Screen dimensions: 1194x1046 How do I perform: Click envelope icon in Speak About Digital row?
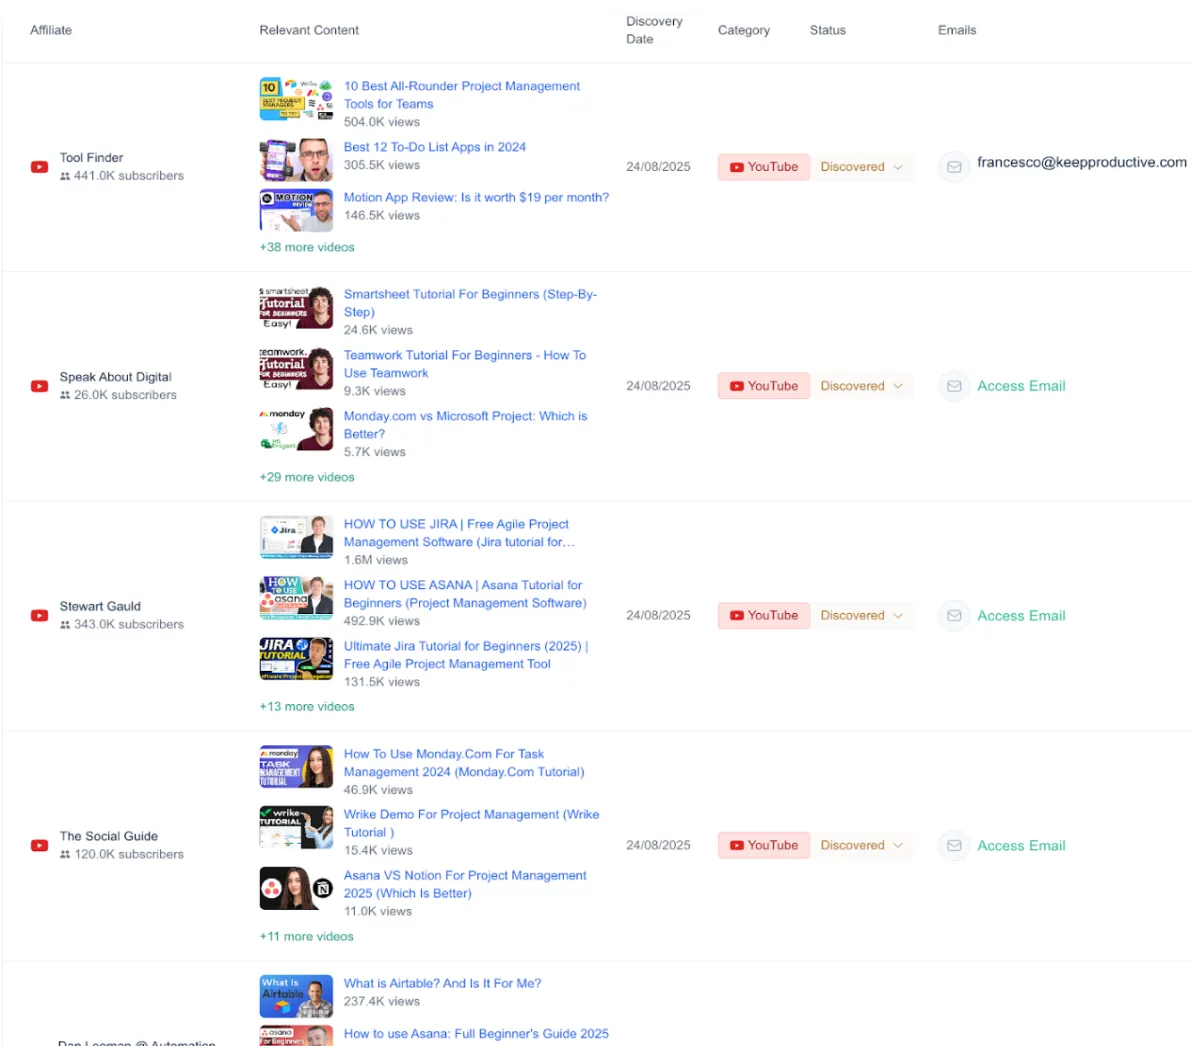pos(953,386)
